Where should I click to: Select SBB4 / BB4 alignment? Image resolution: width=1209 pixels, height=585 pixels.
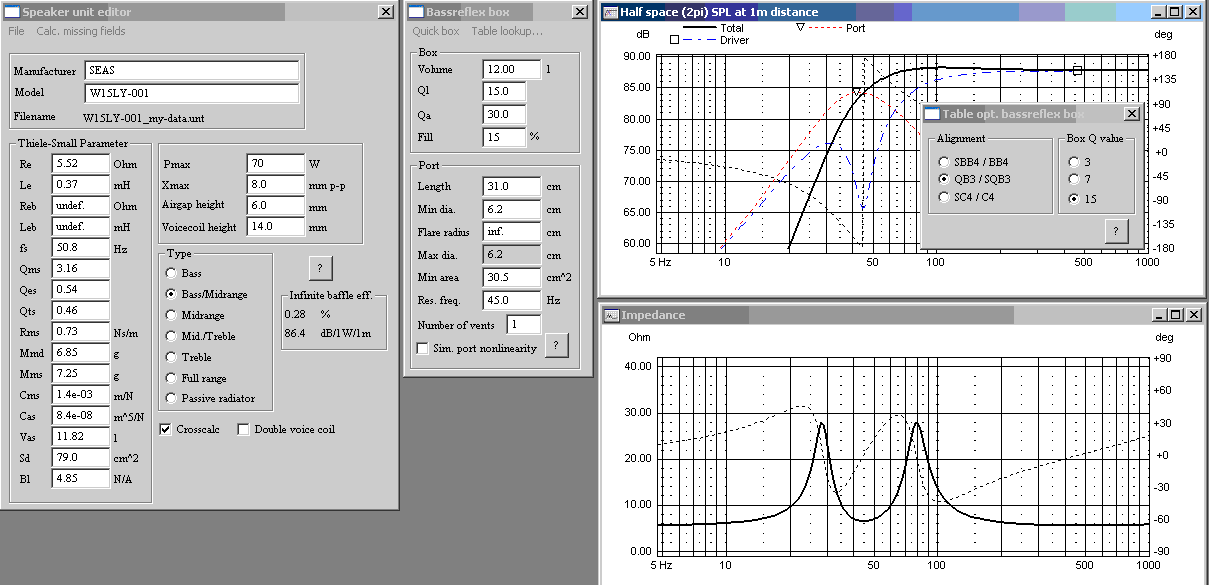[x=943, y=162]
